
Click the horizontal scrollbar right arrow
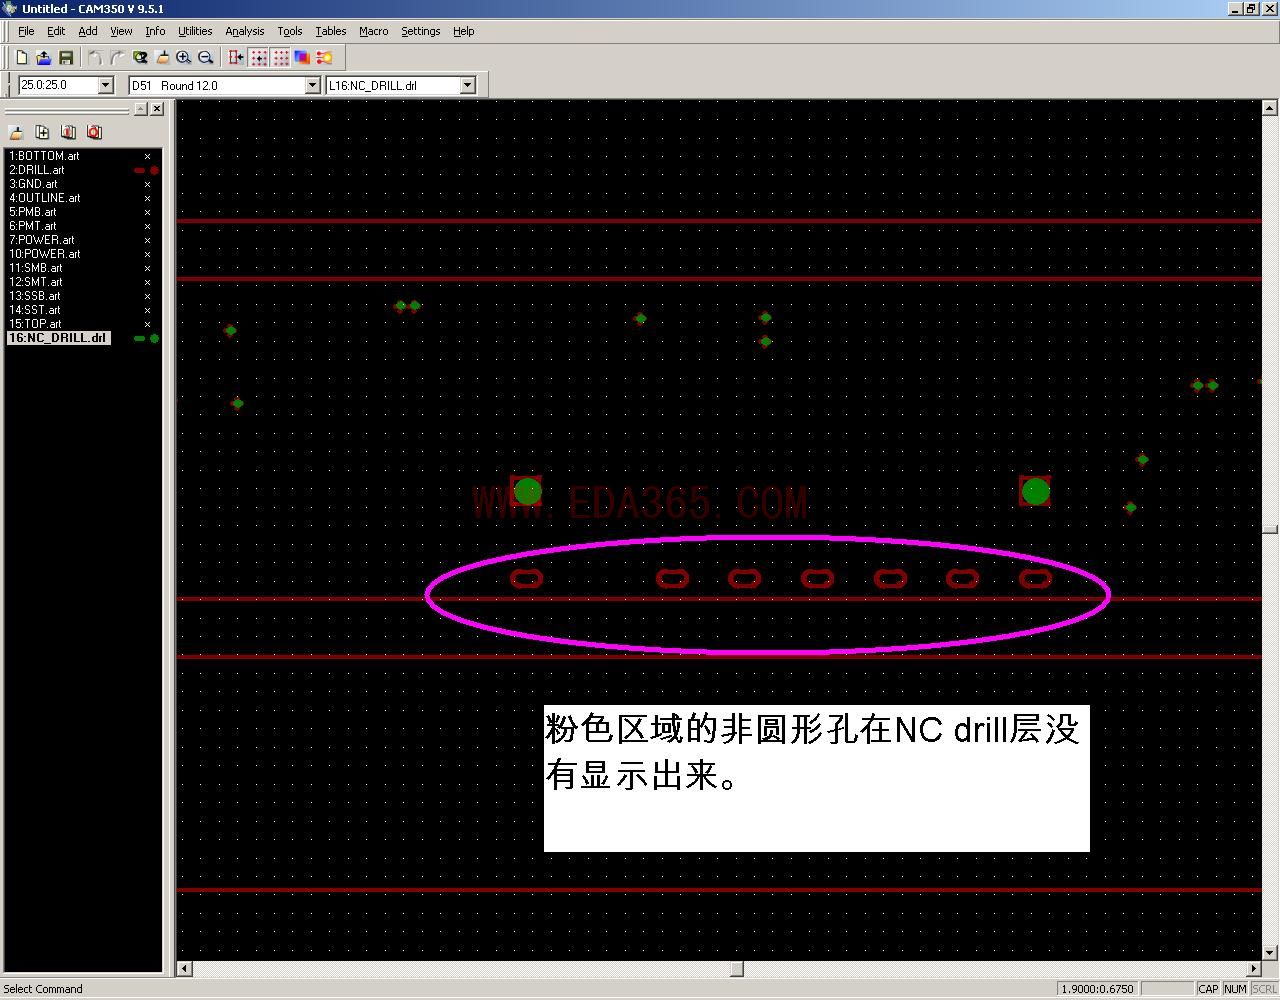(1254, 968)
